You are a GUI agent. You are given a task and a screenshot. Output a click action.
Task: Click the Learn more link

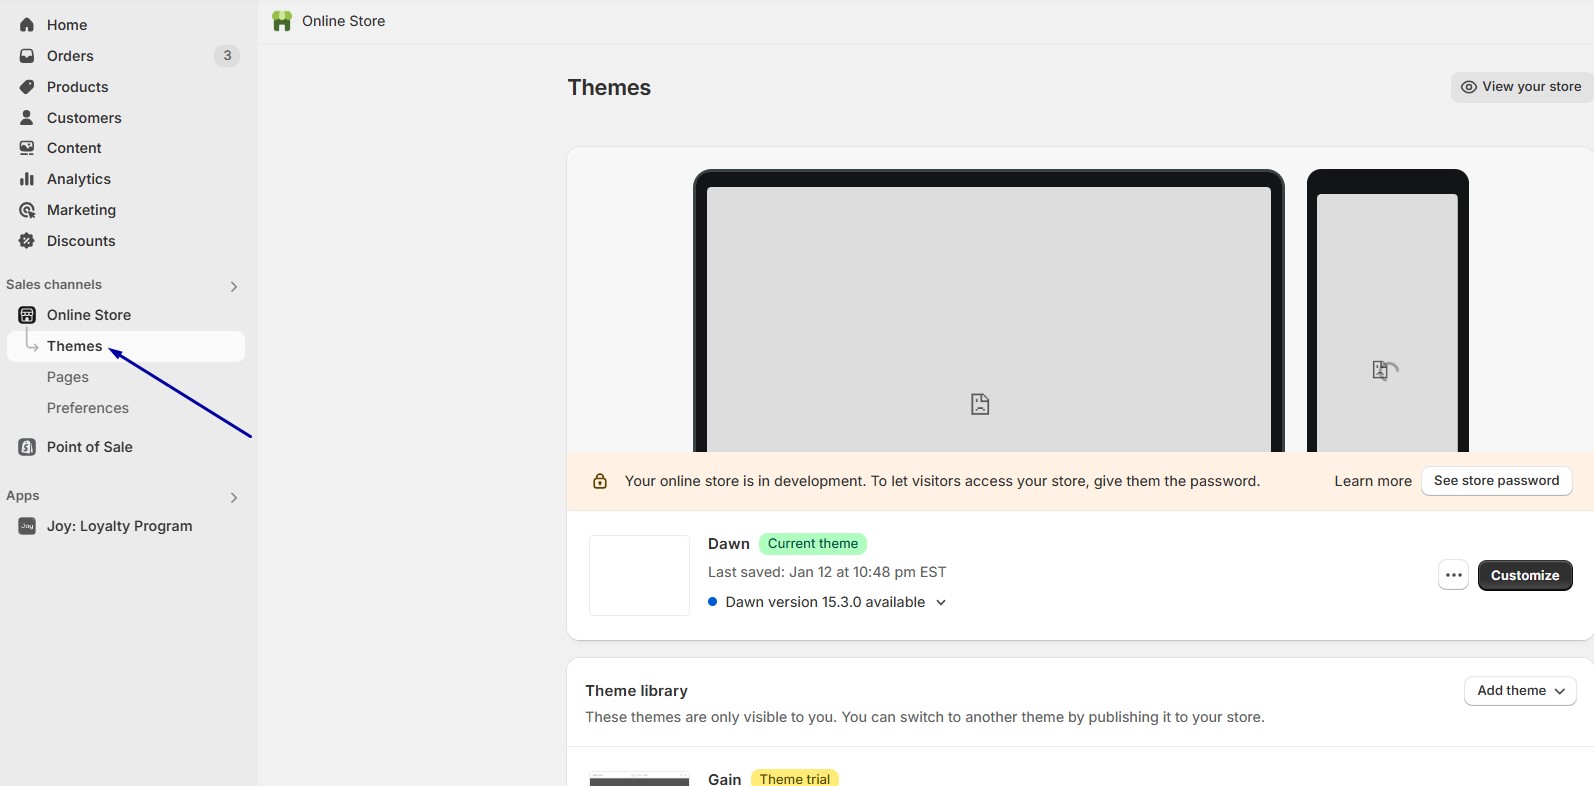[1373, 481]
